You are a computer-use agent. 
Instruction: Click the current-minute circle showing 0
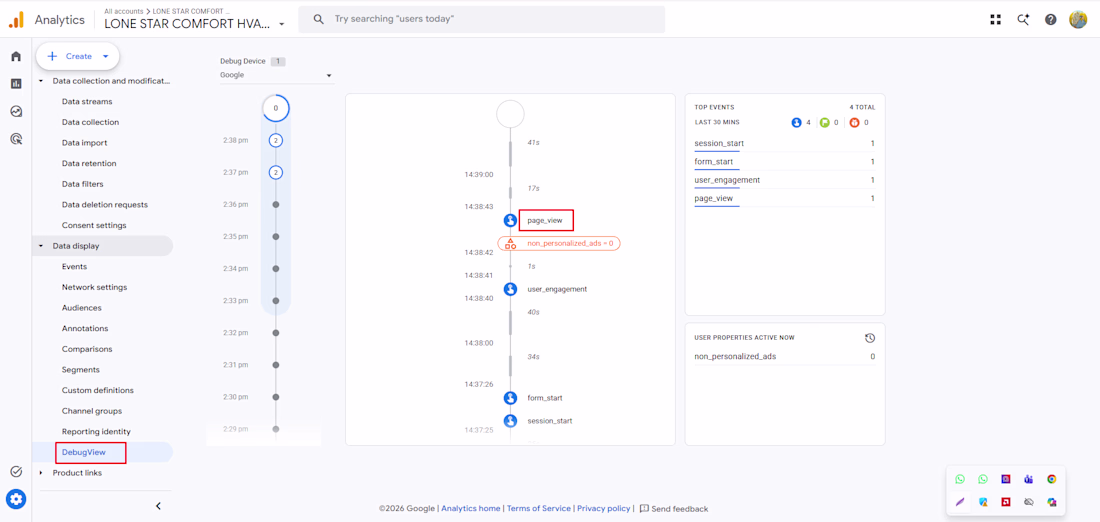click(x=276, y=108)
